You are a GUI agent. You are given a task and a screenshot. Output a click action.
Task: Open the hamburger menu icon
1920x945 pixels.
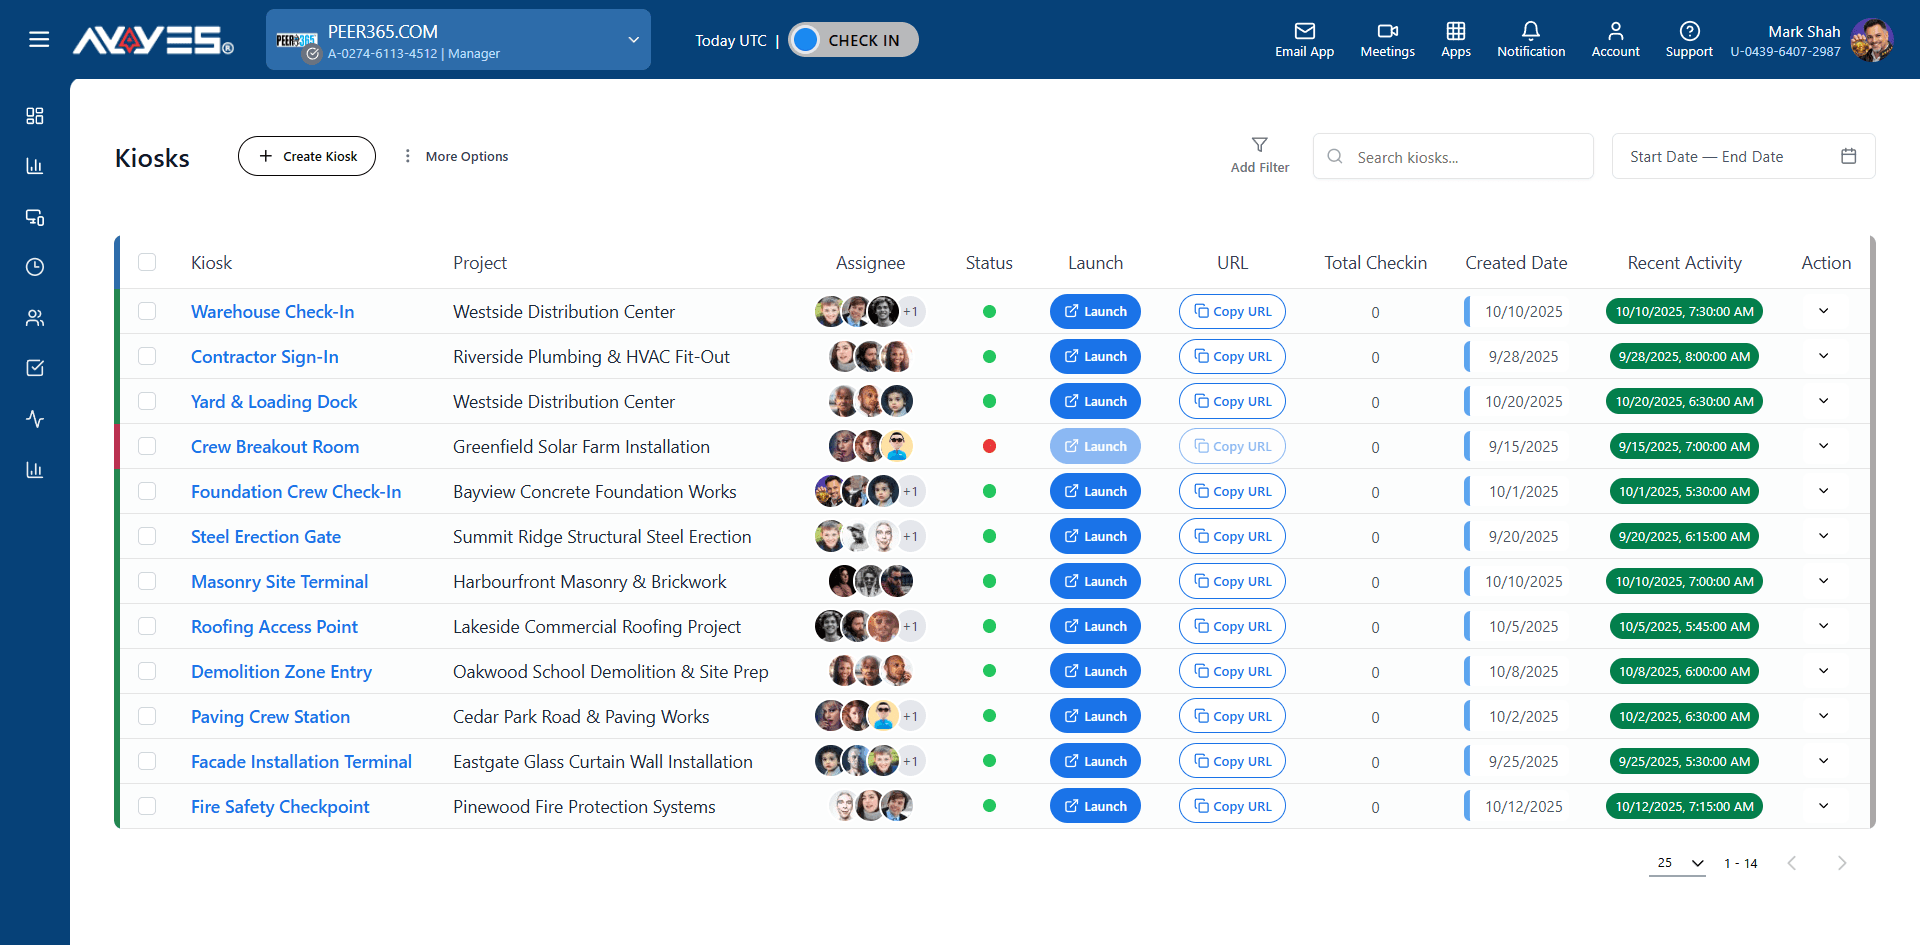(x=39, y=39)
